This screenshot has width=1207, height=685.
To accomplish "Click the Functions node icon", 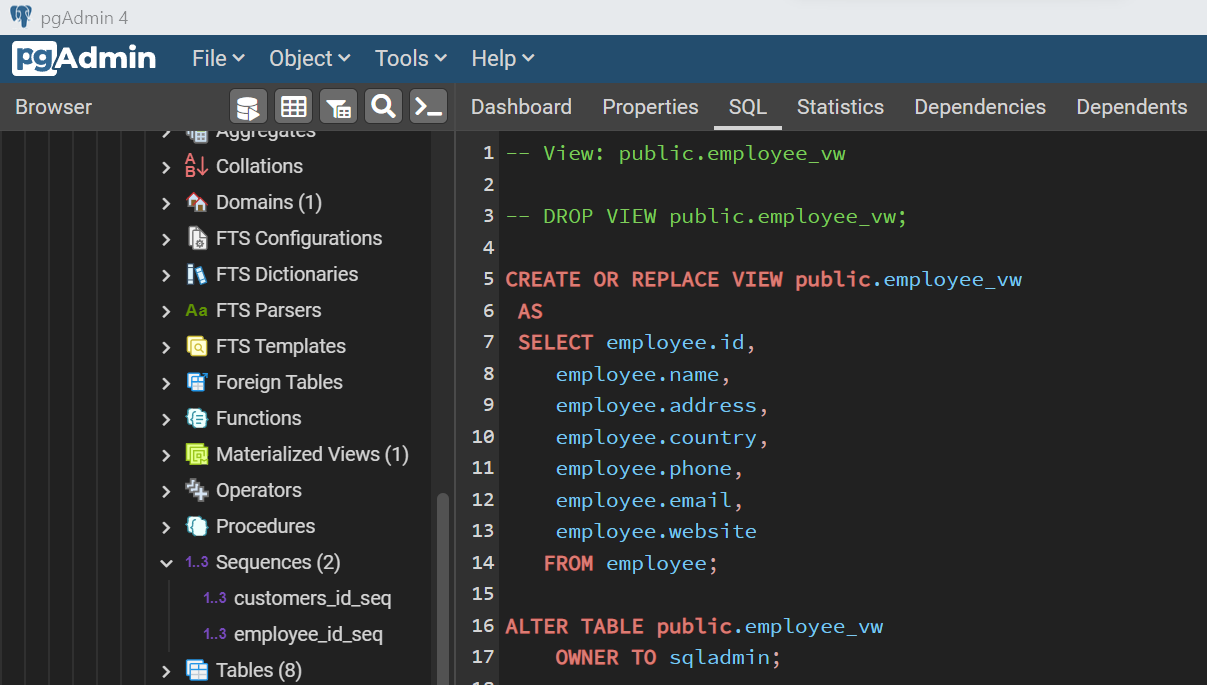I will [x=197, y=419].
